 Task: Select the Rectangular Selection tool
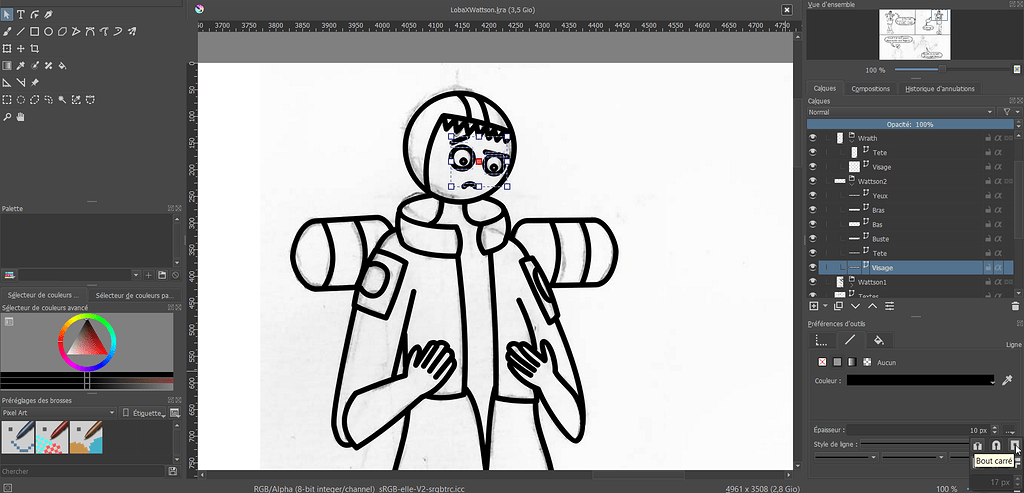[7, 100]
